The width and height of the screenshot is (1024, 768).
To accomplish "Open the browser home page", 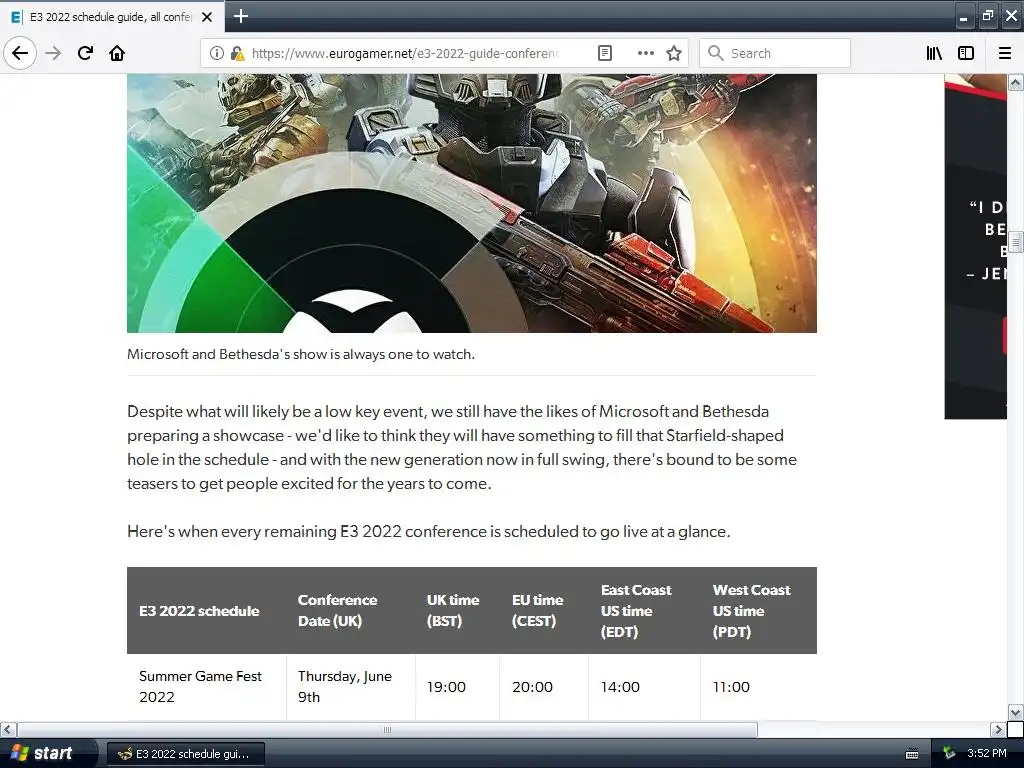I will [x=117, y=53].
